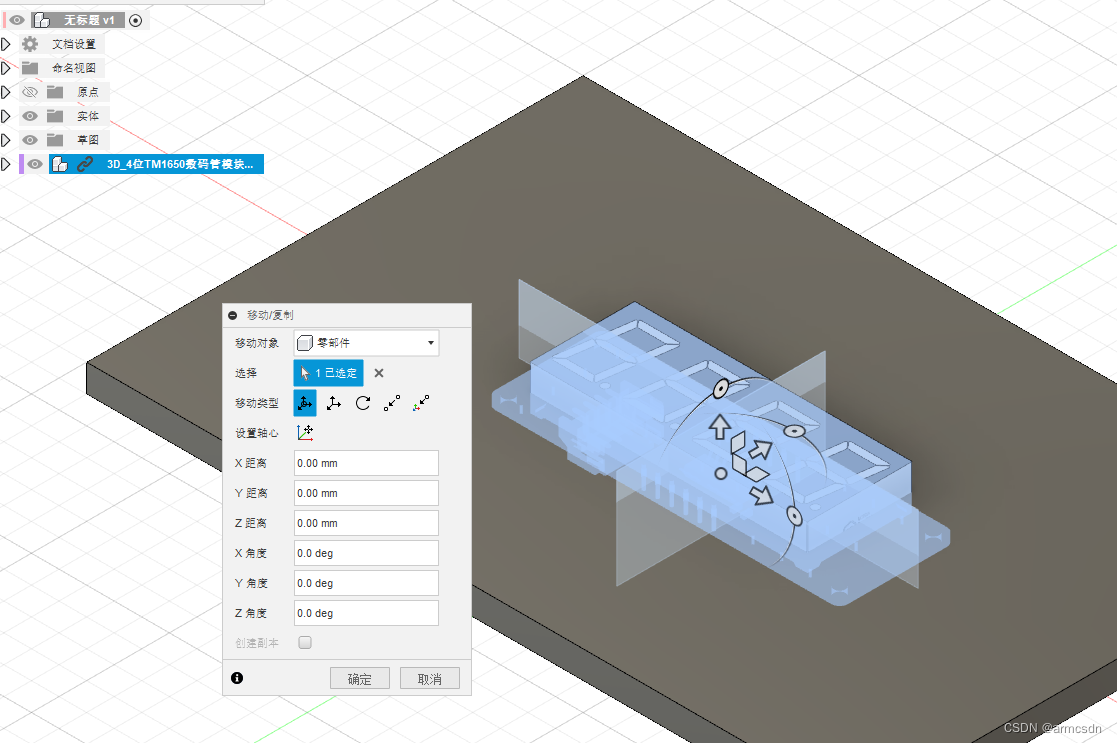The height and width of the screenshot is (743, 1117).
Task: Select the 原点 tree label
Action: (x=88, y=92)
